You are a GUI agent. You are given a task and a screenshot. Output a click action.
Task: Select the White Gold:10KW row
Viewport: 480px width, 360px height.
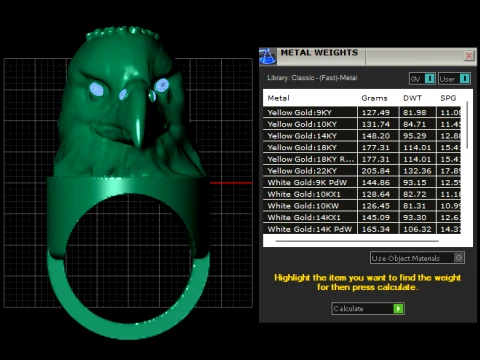point(362,206)
